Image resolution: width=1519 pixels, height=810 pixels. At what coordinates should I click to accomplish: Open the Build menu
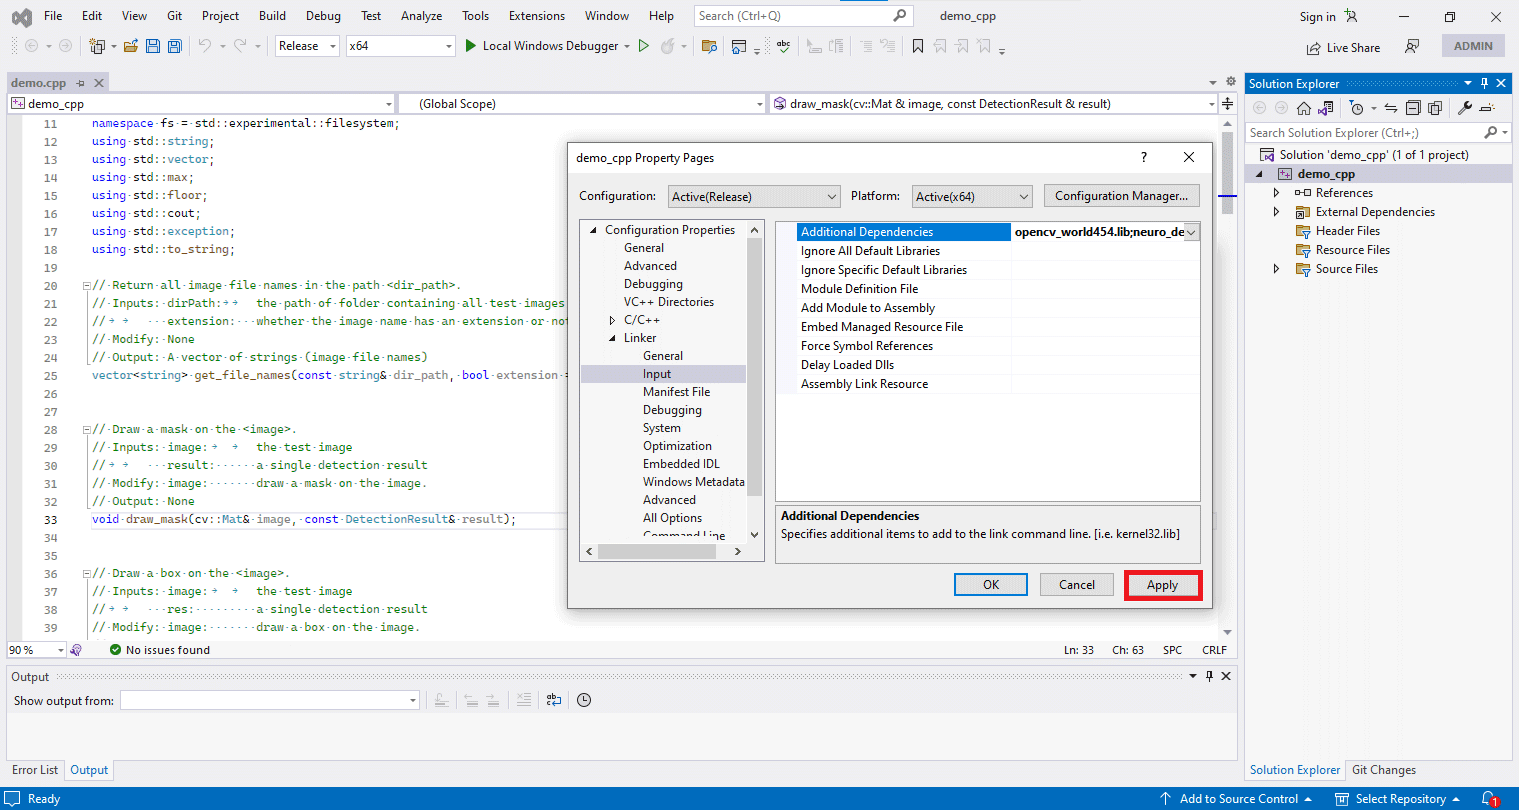tap(272, 16)
